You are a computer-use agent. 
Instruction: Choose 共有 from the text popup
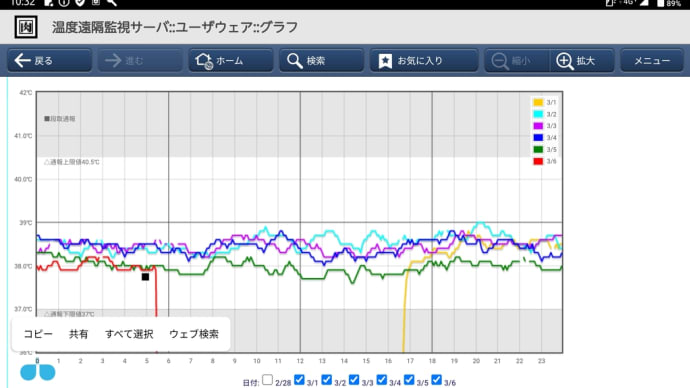(x=78, y=334)
